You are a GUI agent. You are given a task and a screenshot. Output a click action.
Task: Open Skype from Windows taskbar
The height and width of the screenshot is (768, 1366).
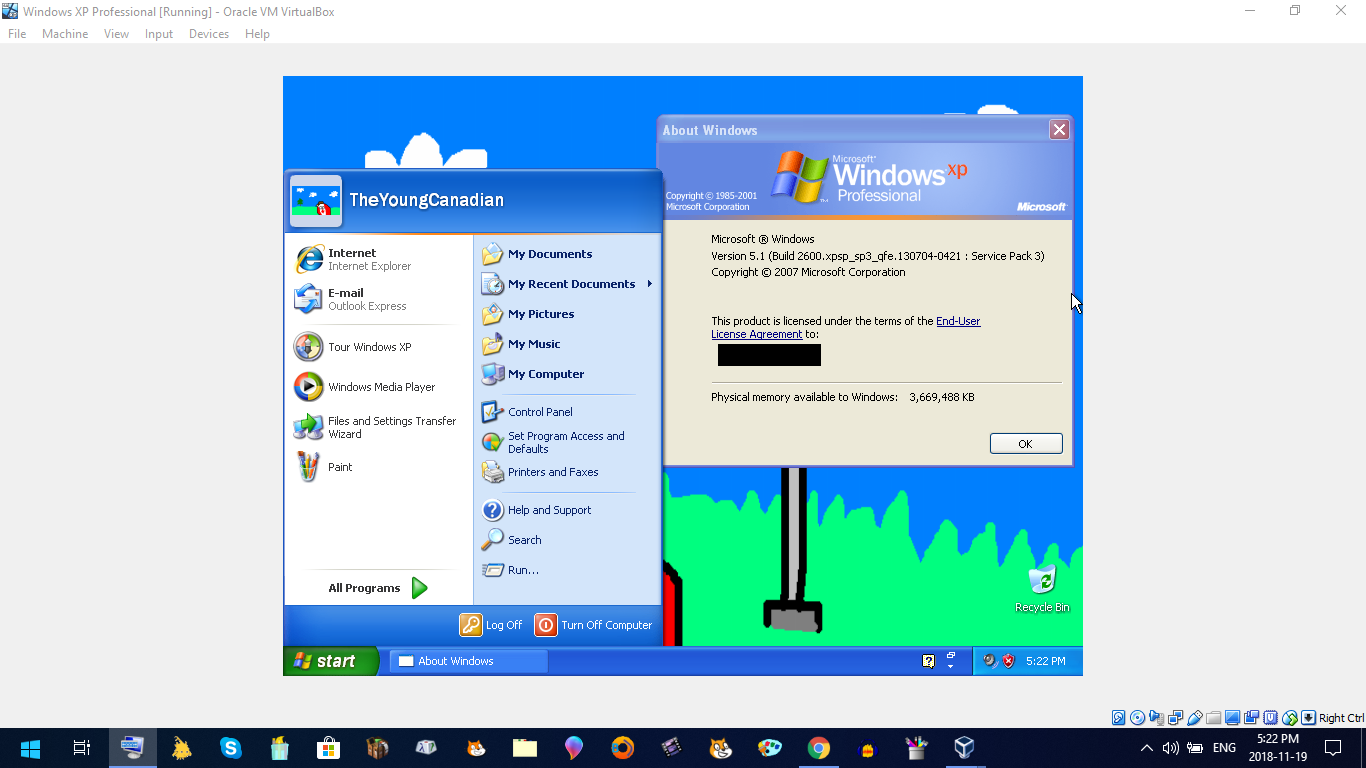coord(231,748)
